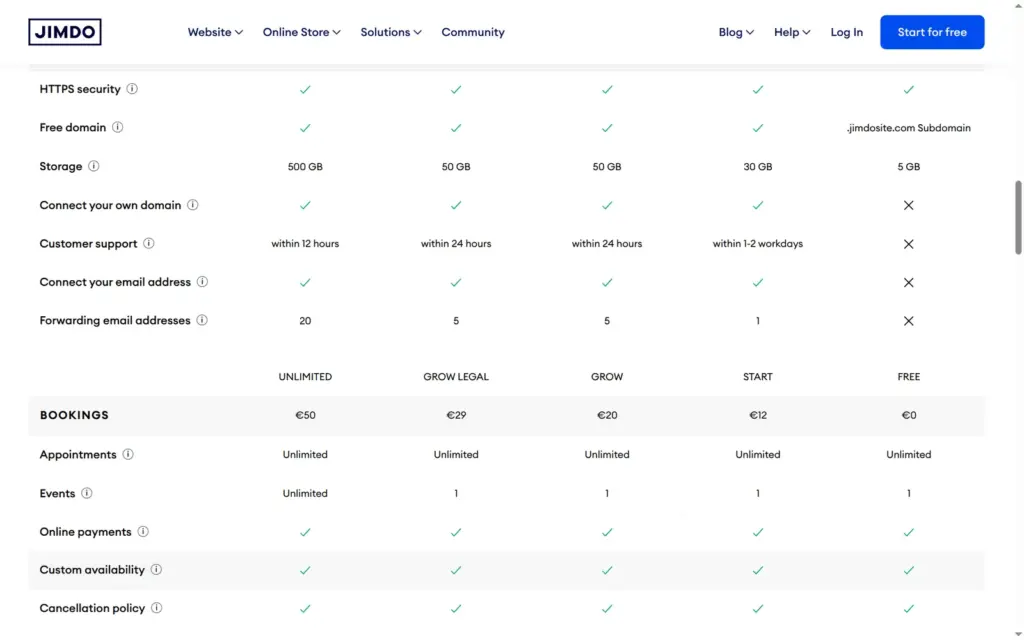The image size is (1024, 640).
Task: Click Log In link
Action: point(846,32)
